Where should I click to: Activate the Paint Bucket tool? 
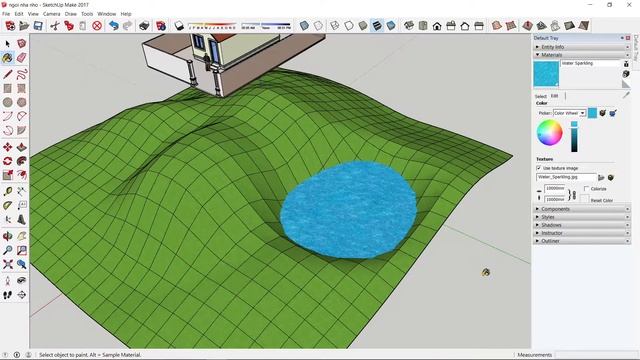[7, 58]
